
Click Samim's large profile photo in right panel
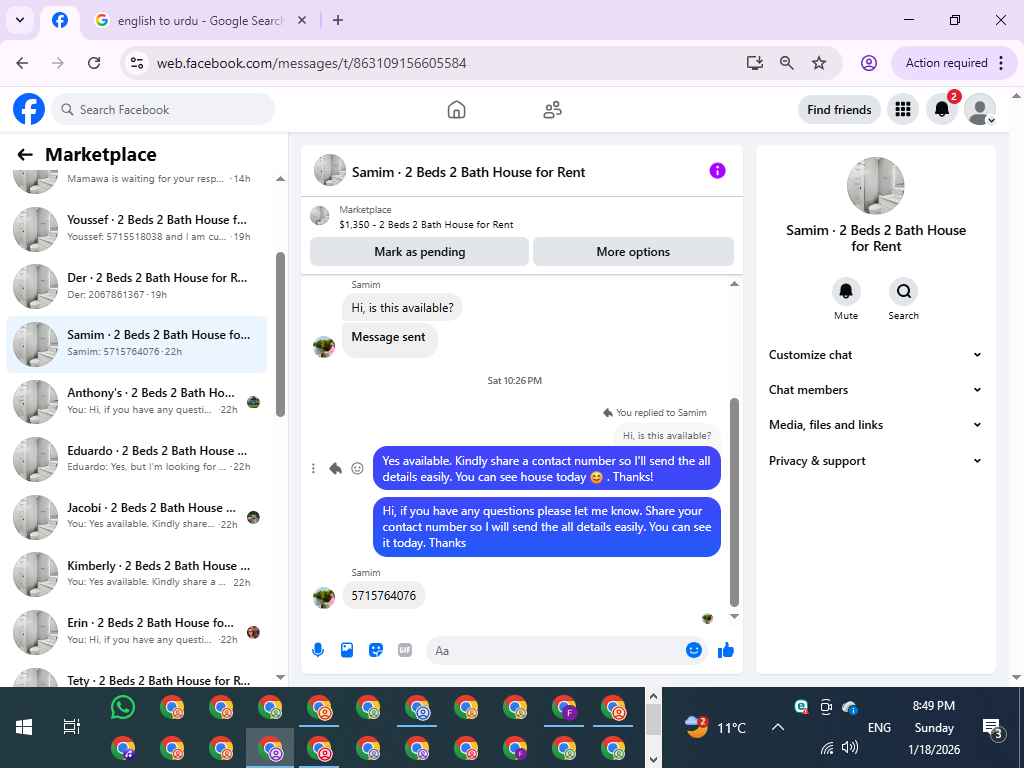pyautogui.click(x=875, y=185)
